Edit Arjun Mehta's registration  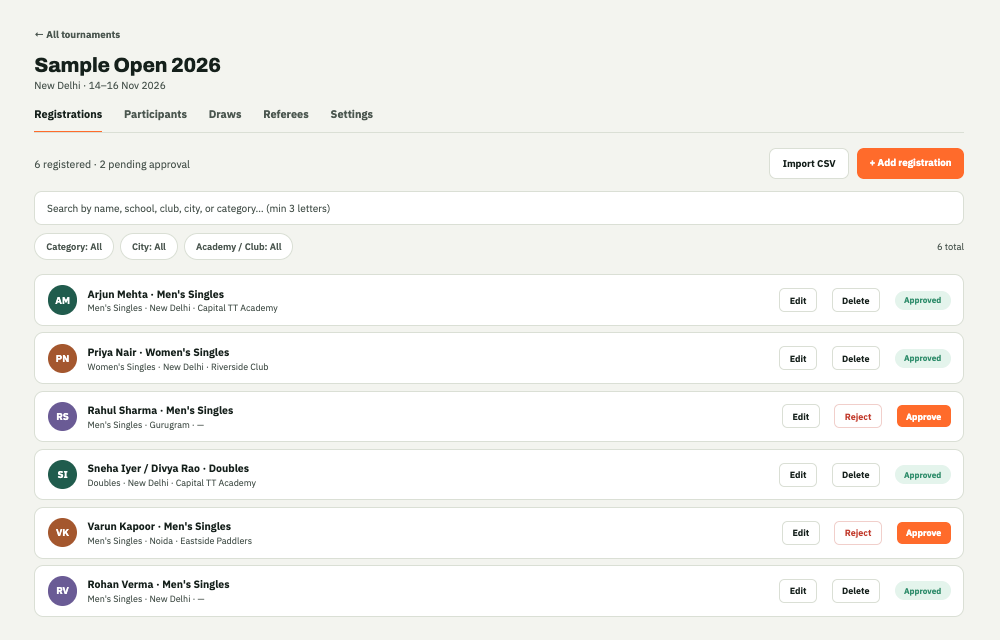coord(798,300)
